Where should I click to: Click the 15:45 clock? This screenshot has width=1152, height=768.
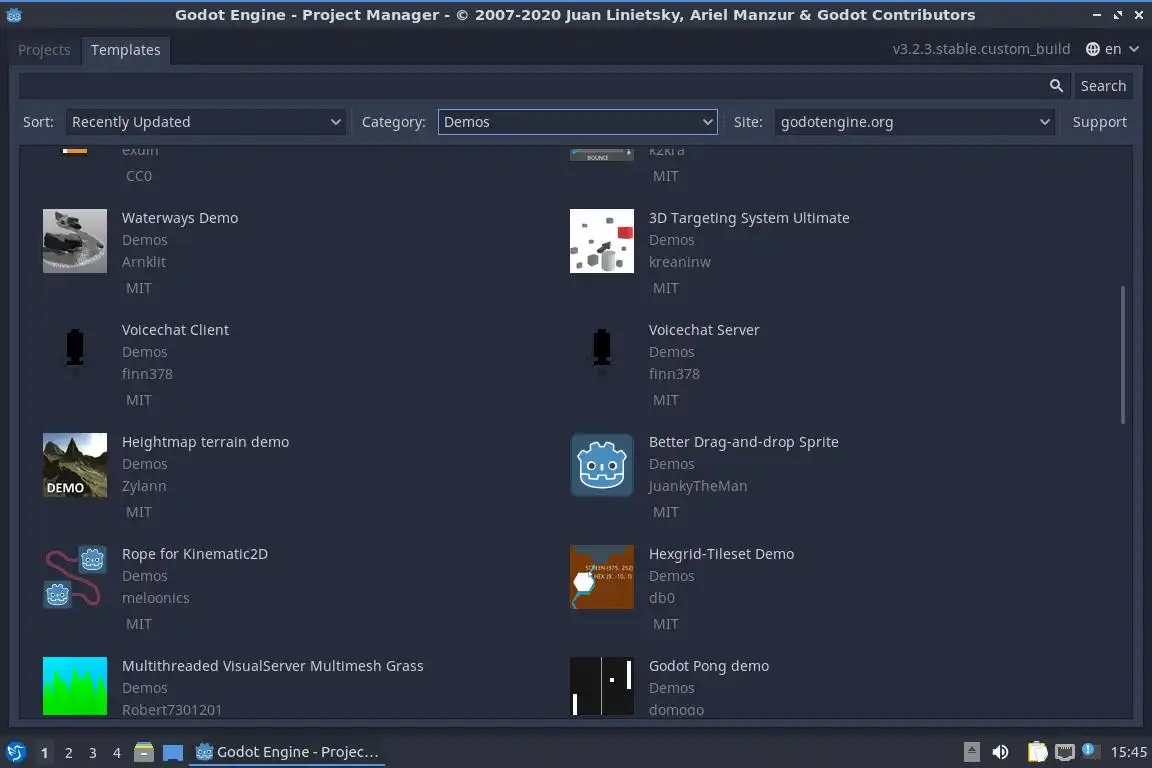1128,752
